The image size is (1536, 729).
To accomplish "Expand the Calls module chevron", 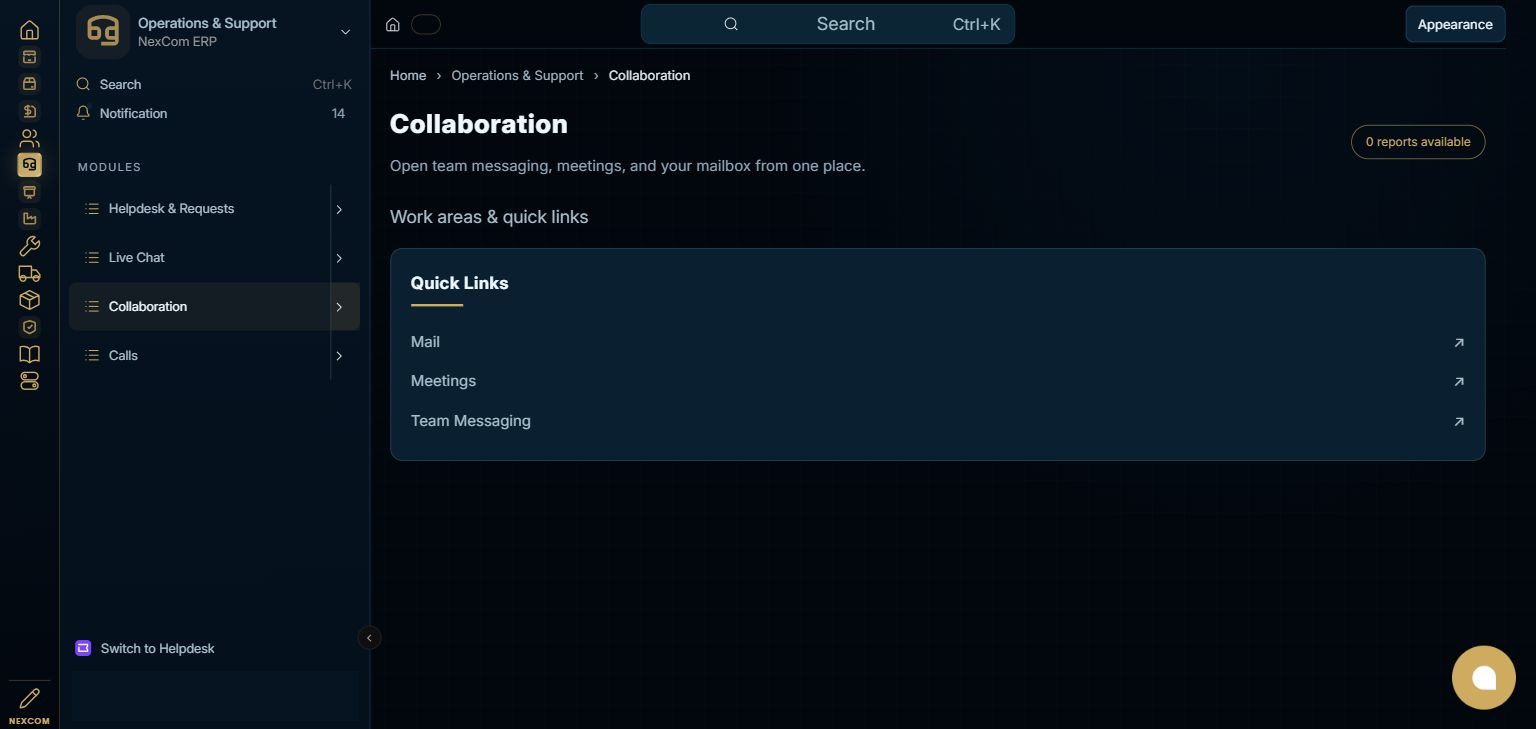I will (x=339, y=356).
